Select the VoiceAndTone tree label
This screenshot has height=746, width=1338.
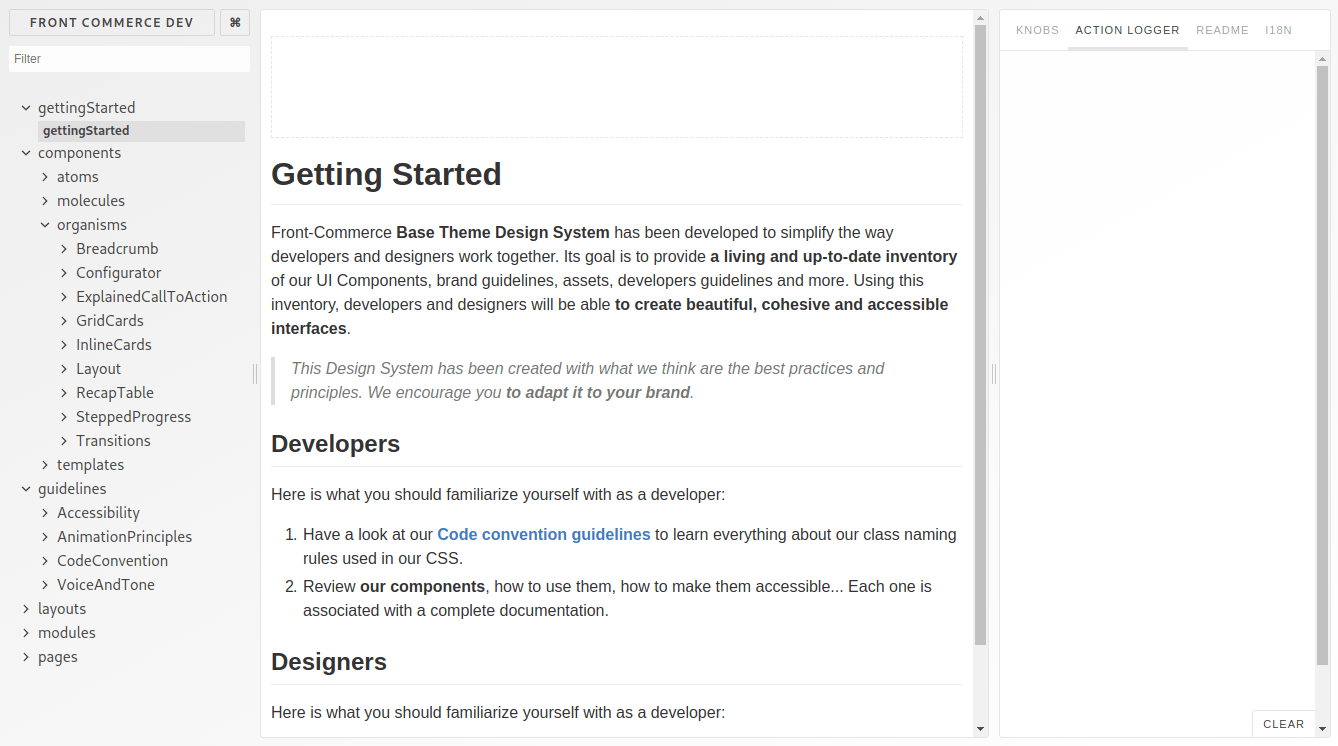click(x=106, y=585)
